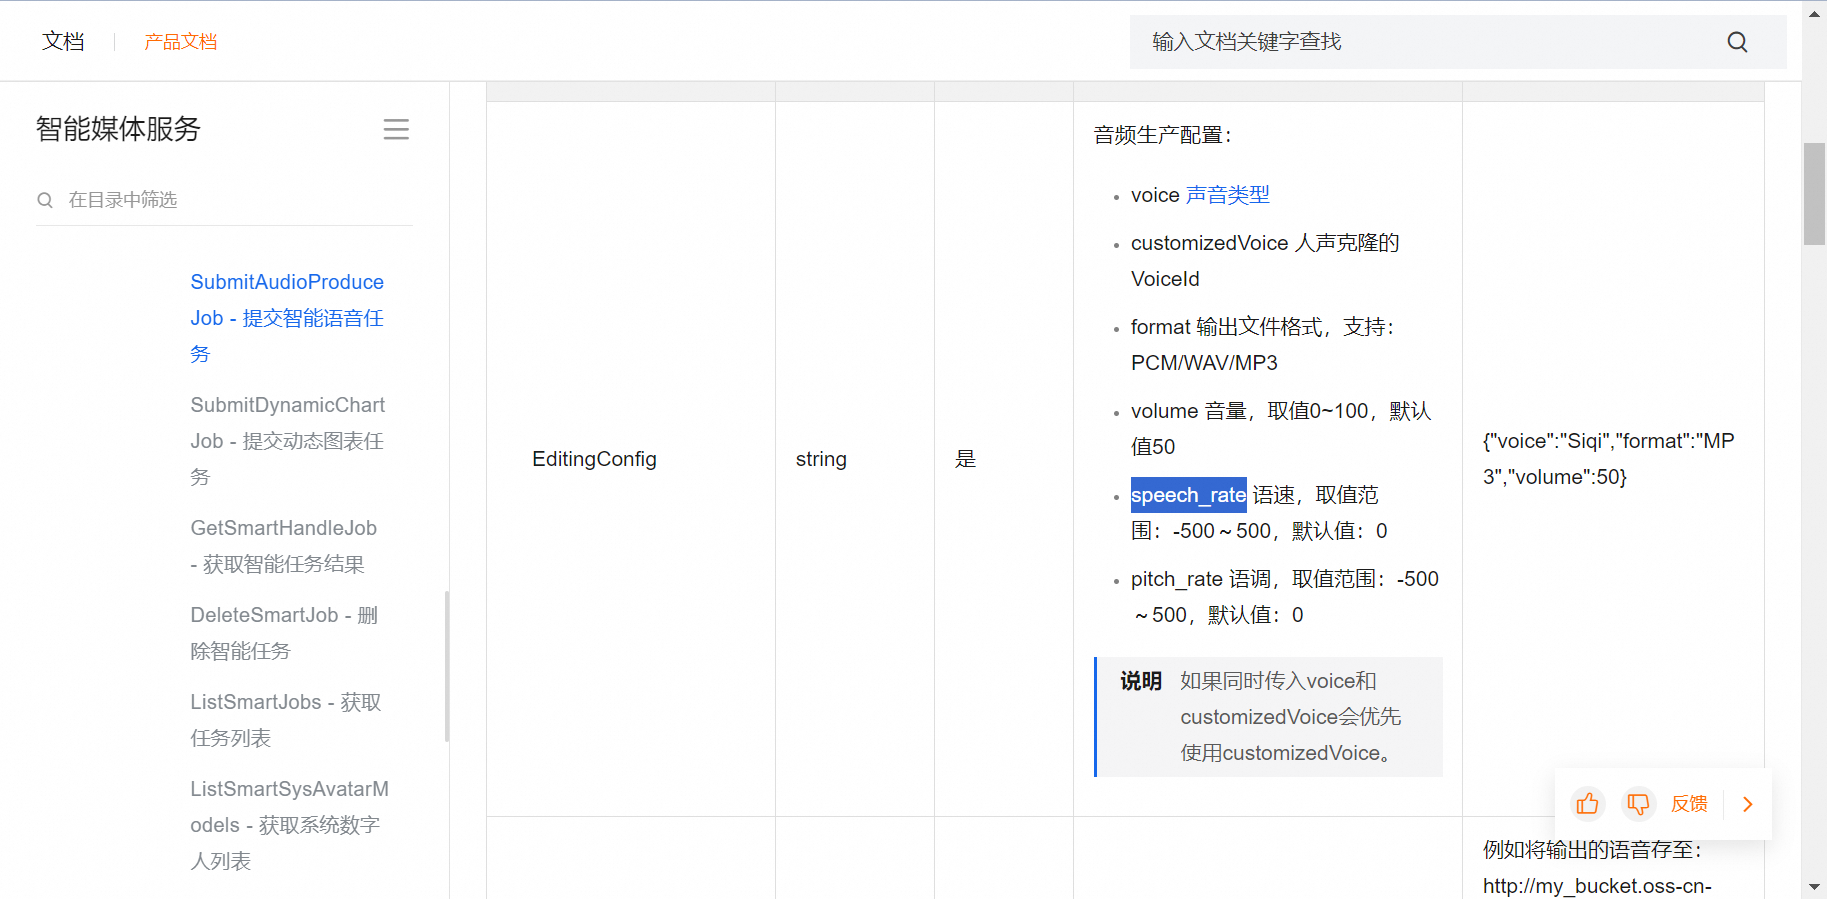
Task: Click the {"voice":"Siqi"... example value
Action: [x=1608, y=459]
